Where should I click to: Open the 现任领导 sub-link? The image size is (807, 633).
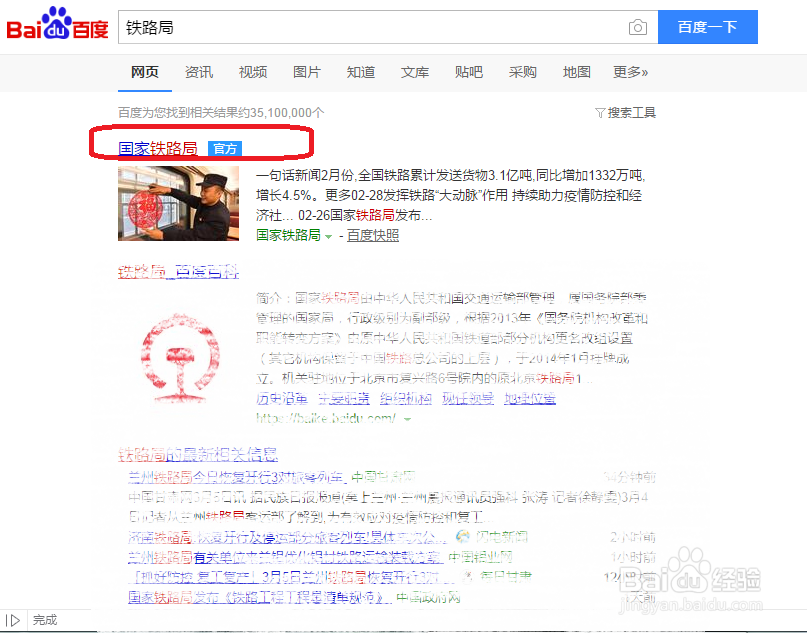point(468,398)
